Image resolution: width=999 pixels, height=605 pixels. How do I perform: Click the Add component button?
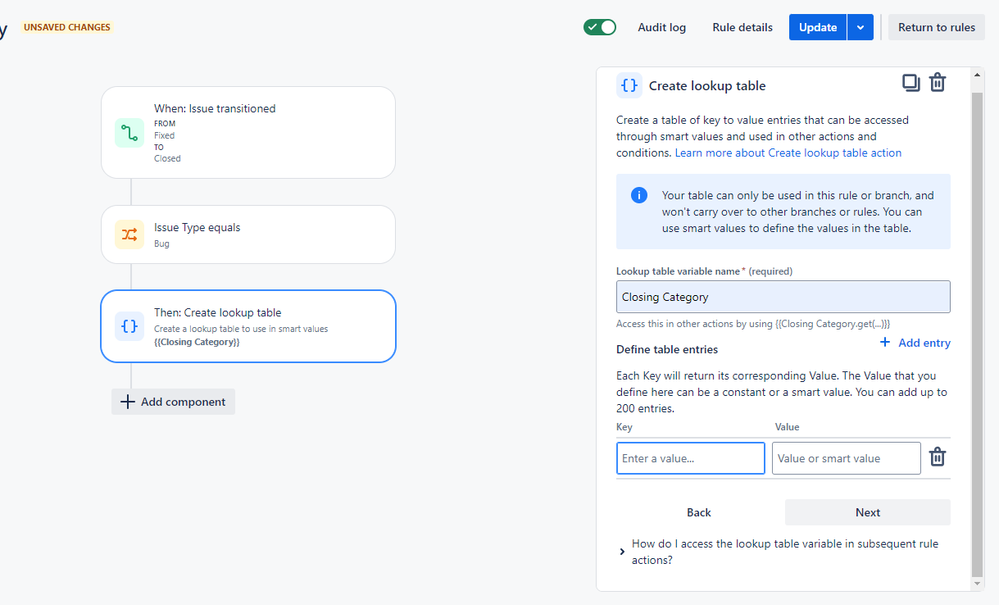(x=173, y=402)
